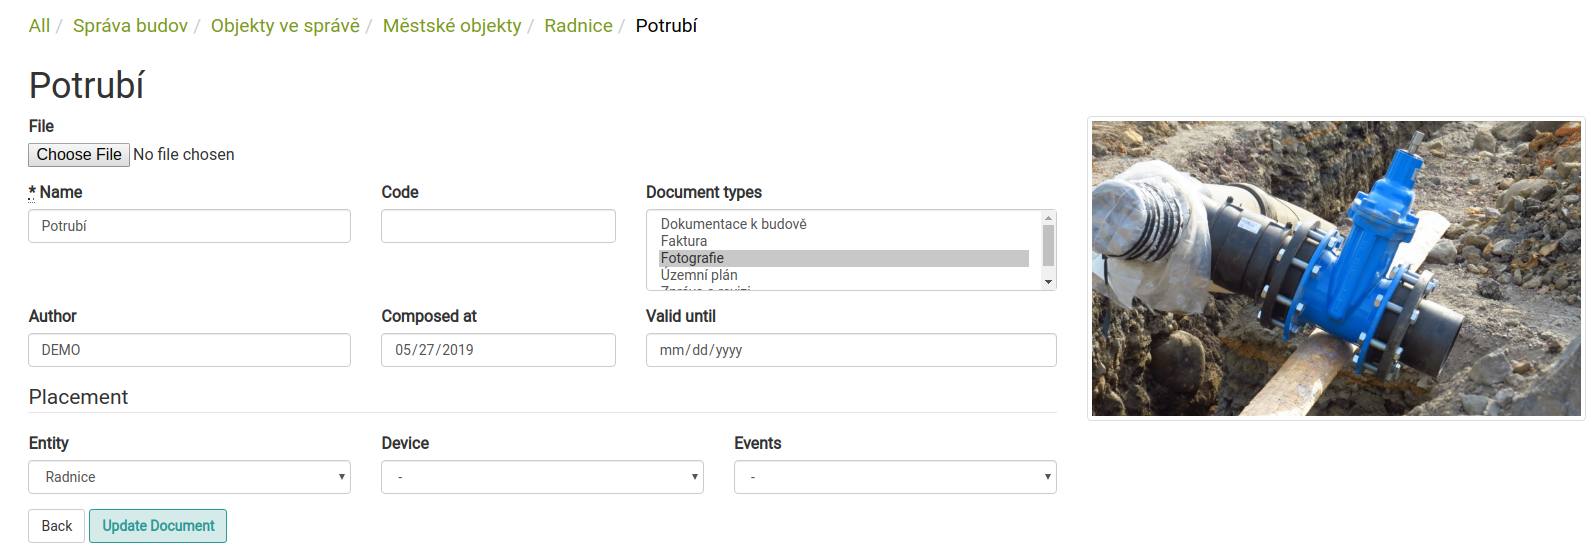Open the All breadcrumb link
This screenshot has height=560, width=1588.
(39, 26)
